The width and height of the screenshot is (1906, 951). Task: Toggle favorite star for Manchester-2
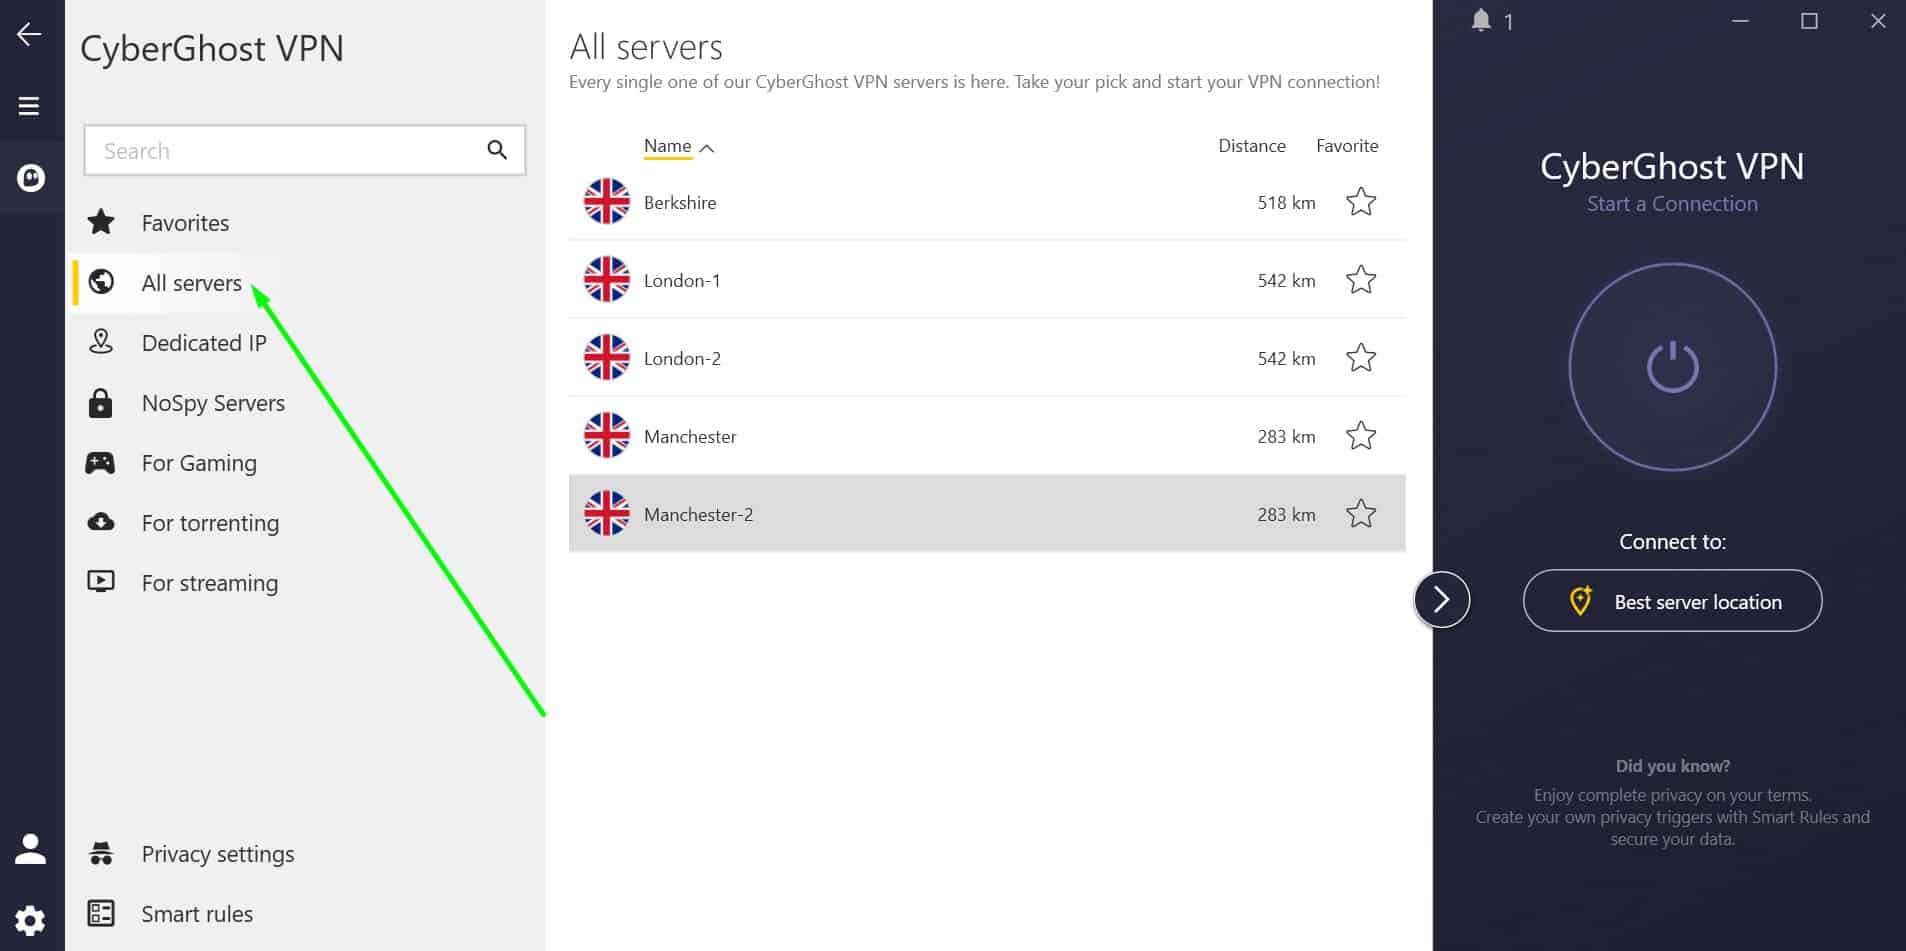pos(1361,514)
